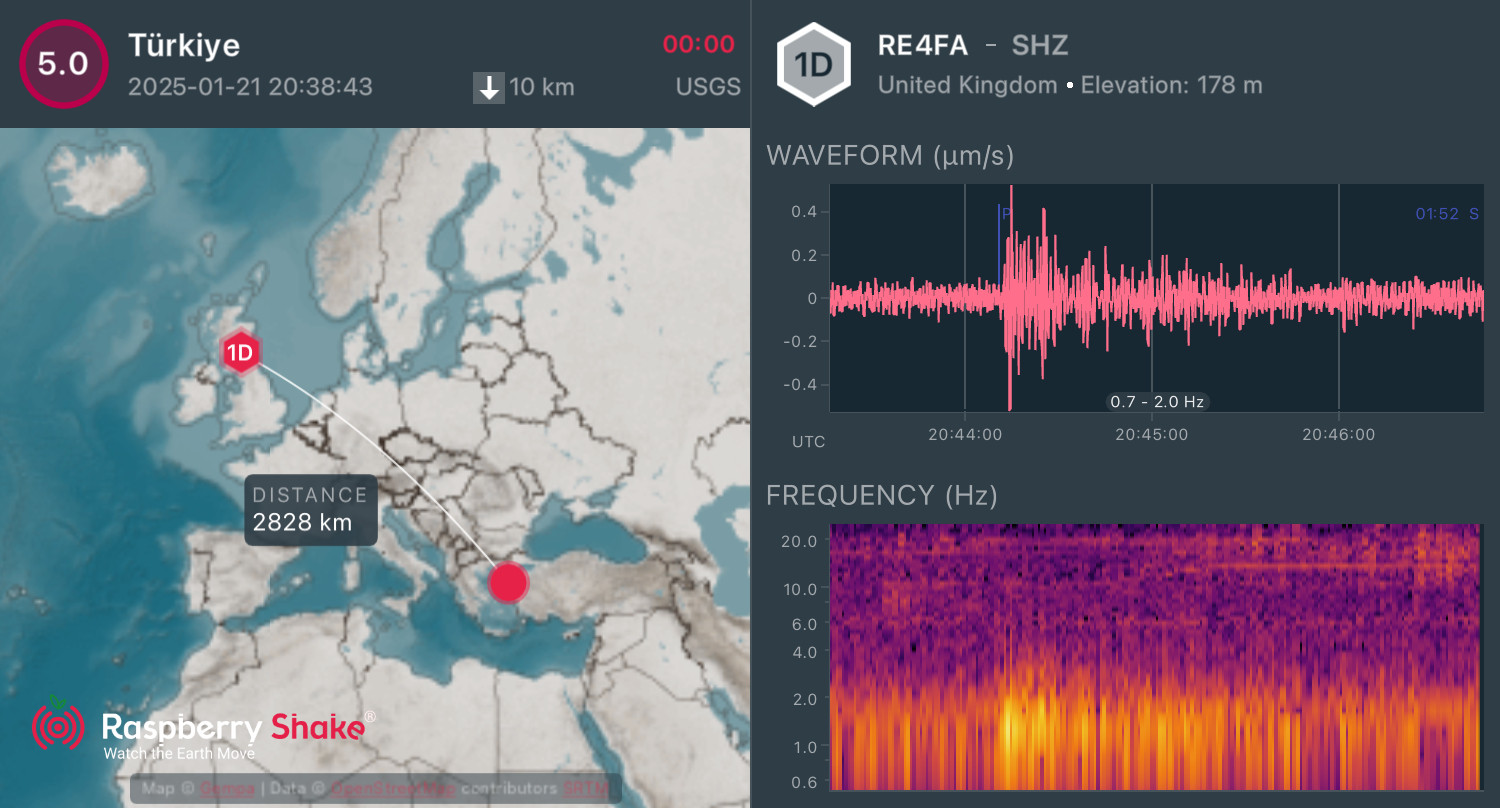Click the 0.7 - 2.0 Hz filter badge
1500x808 pixels.
coord(1158,402)
